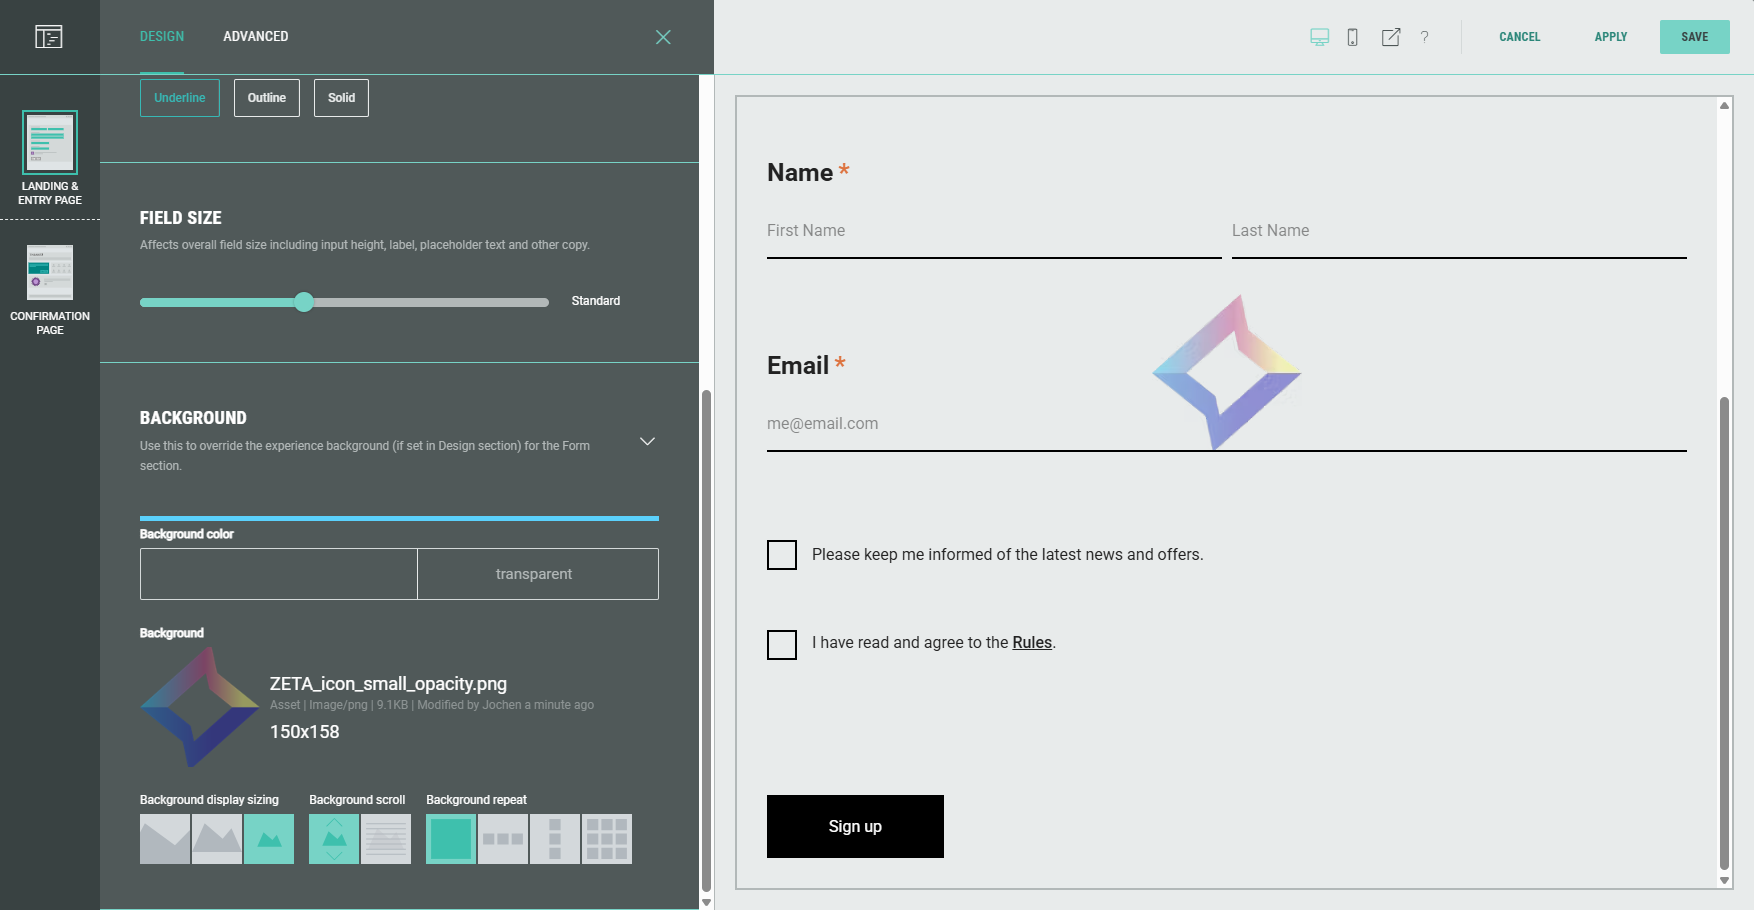This screenshot has height=910, width=1754.
Task: Open the Rules link
Action: 1031,643
